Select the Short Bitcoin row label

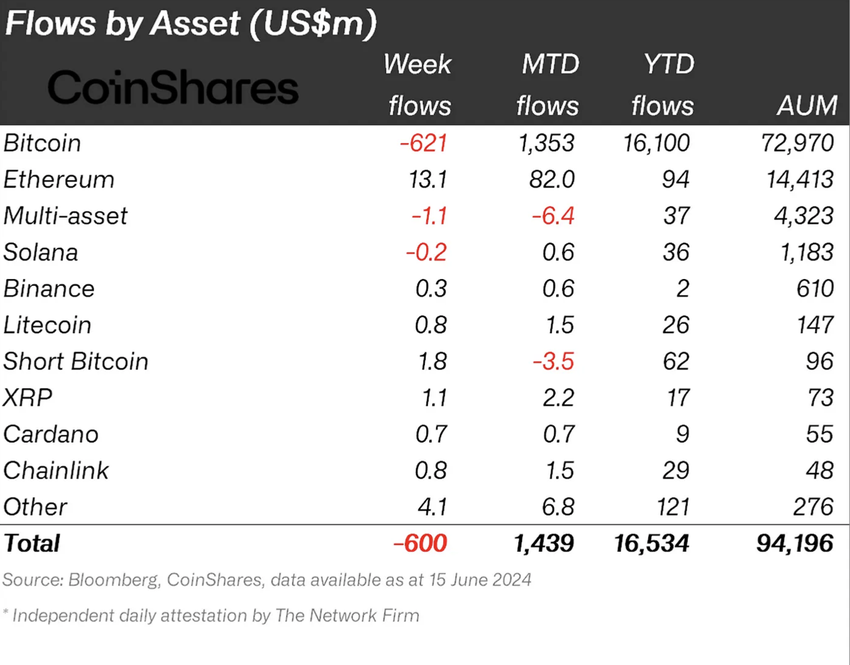click(76, 361)
